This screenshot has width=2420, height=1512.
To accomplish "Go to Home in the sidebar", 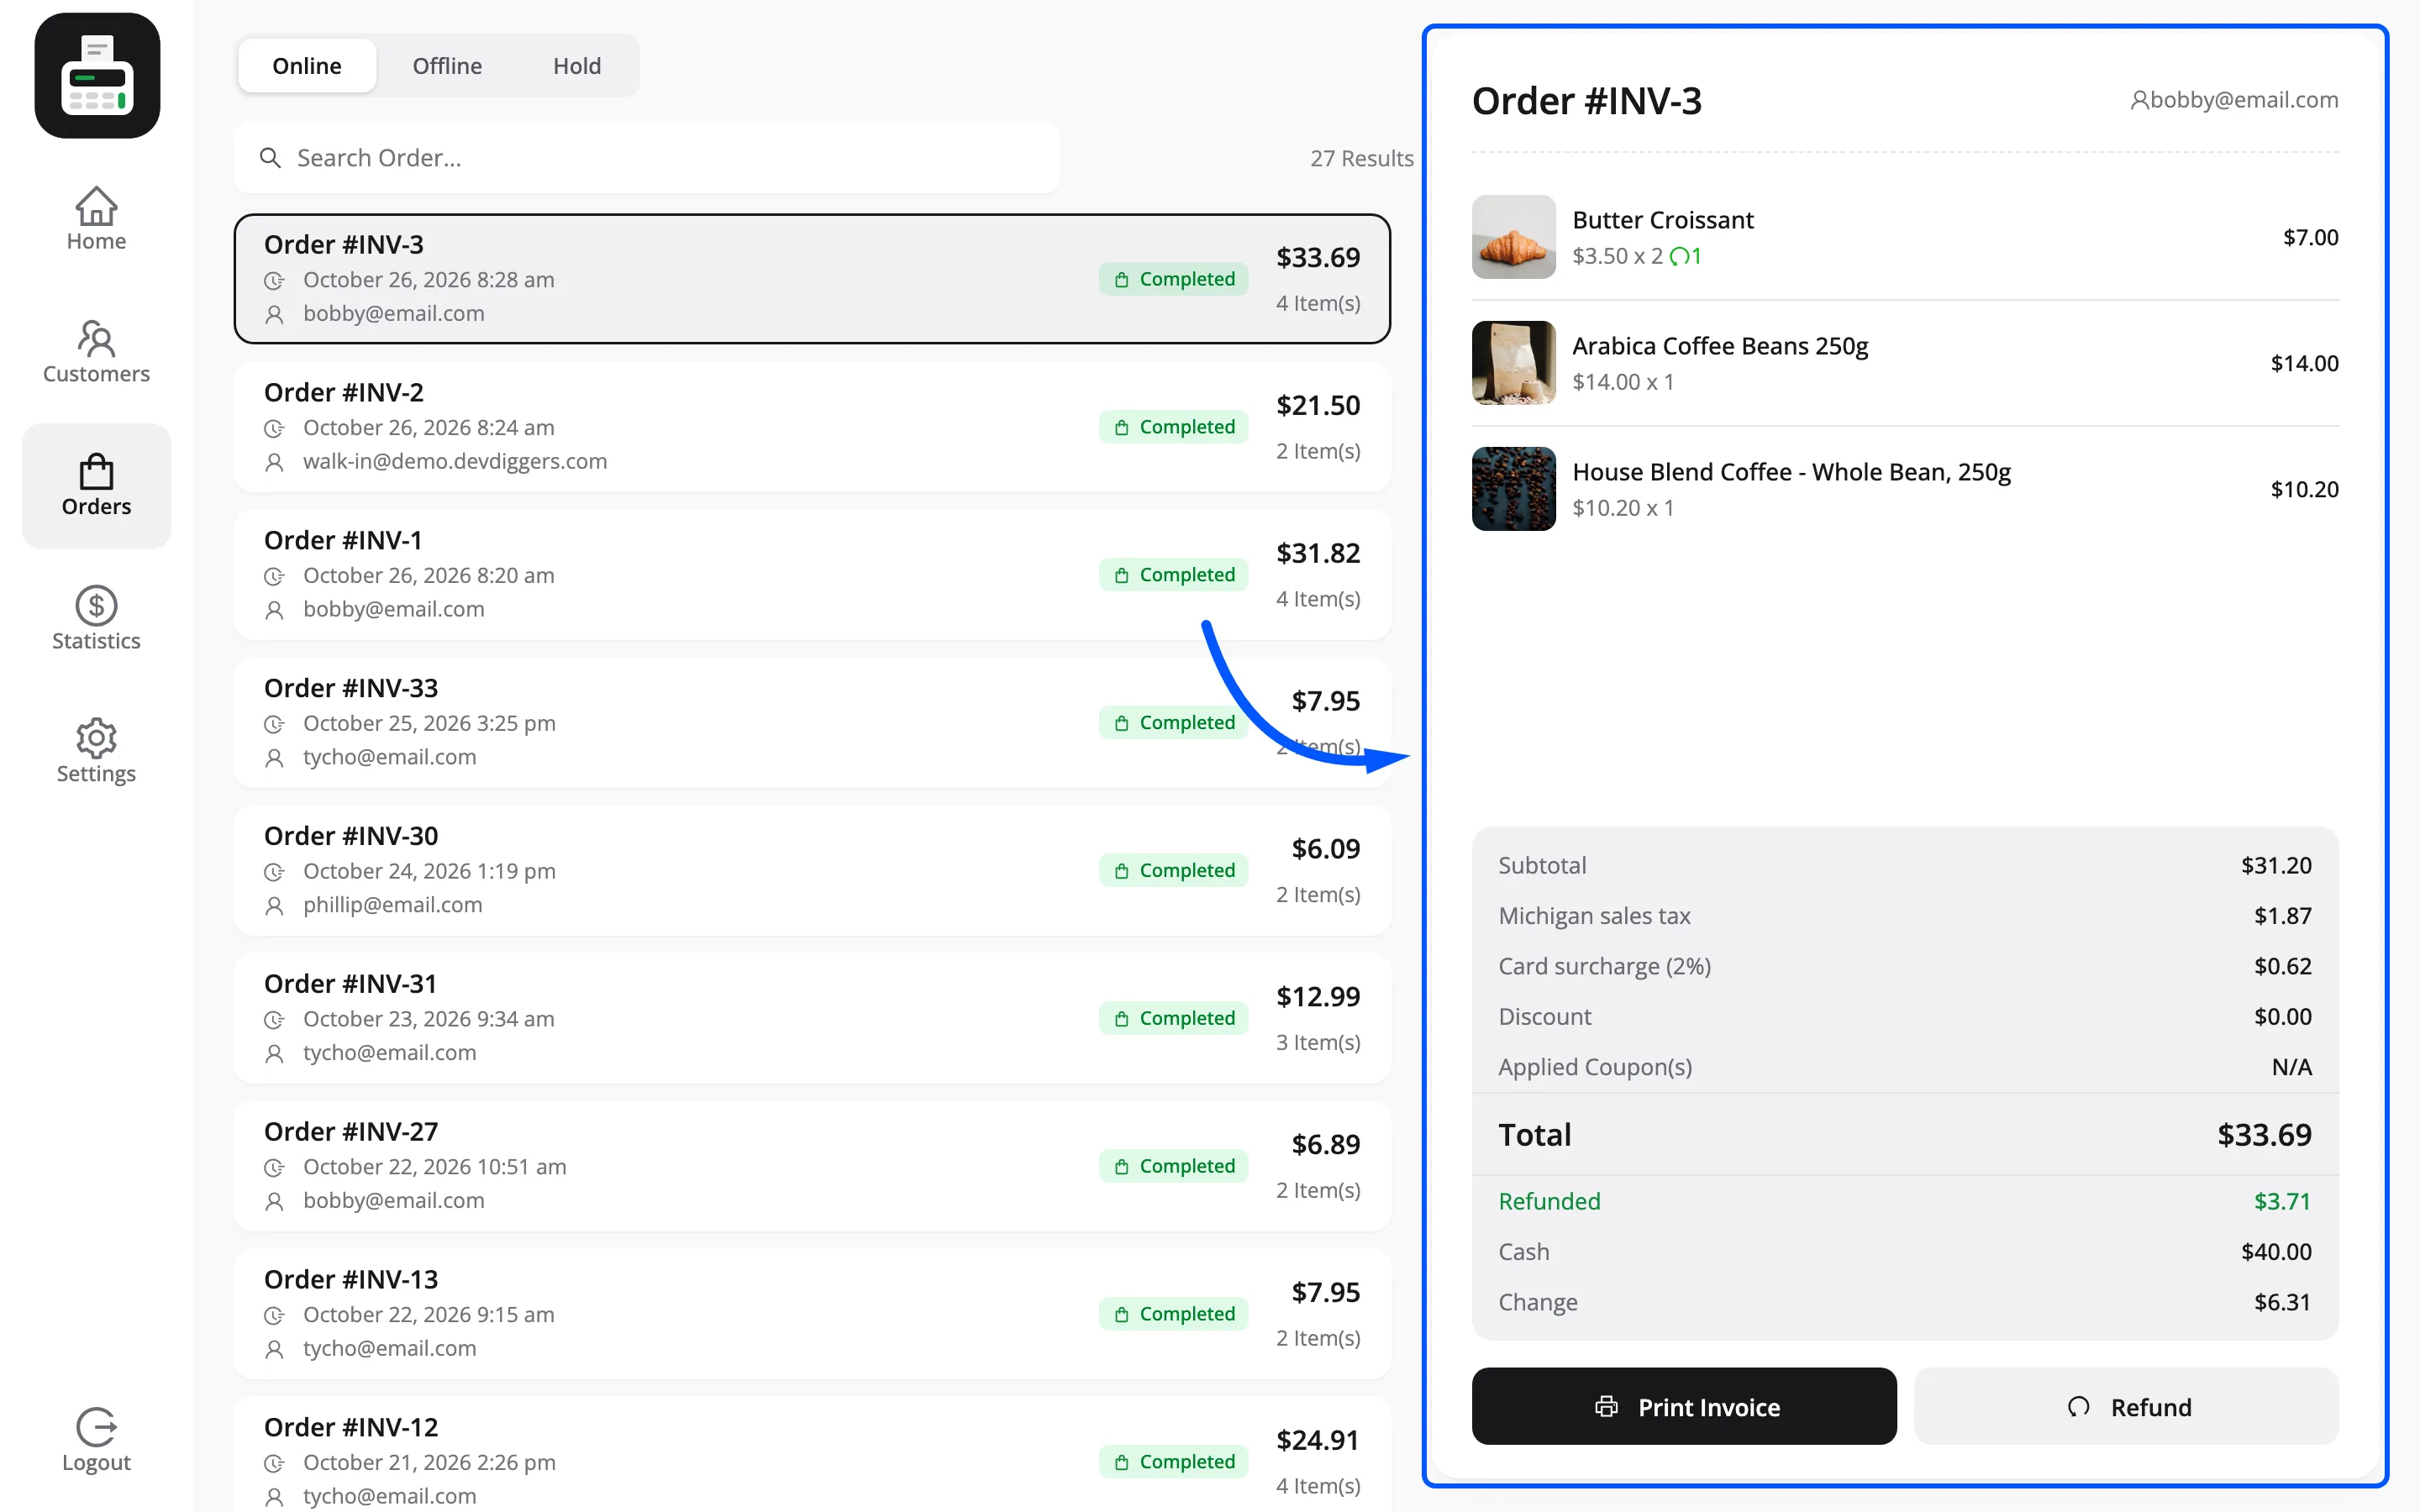I will [x=96, y=220].
